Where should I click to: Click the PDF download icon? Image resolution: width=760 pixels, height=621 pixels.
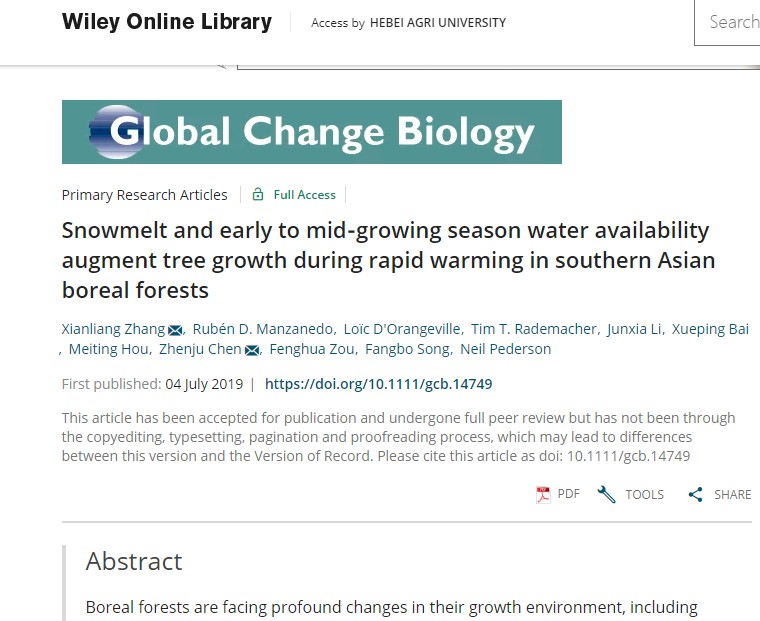click(x=543, y=495)
